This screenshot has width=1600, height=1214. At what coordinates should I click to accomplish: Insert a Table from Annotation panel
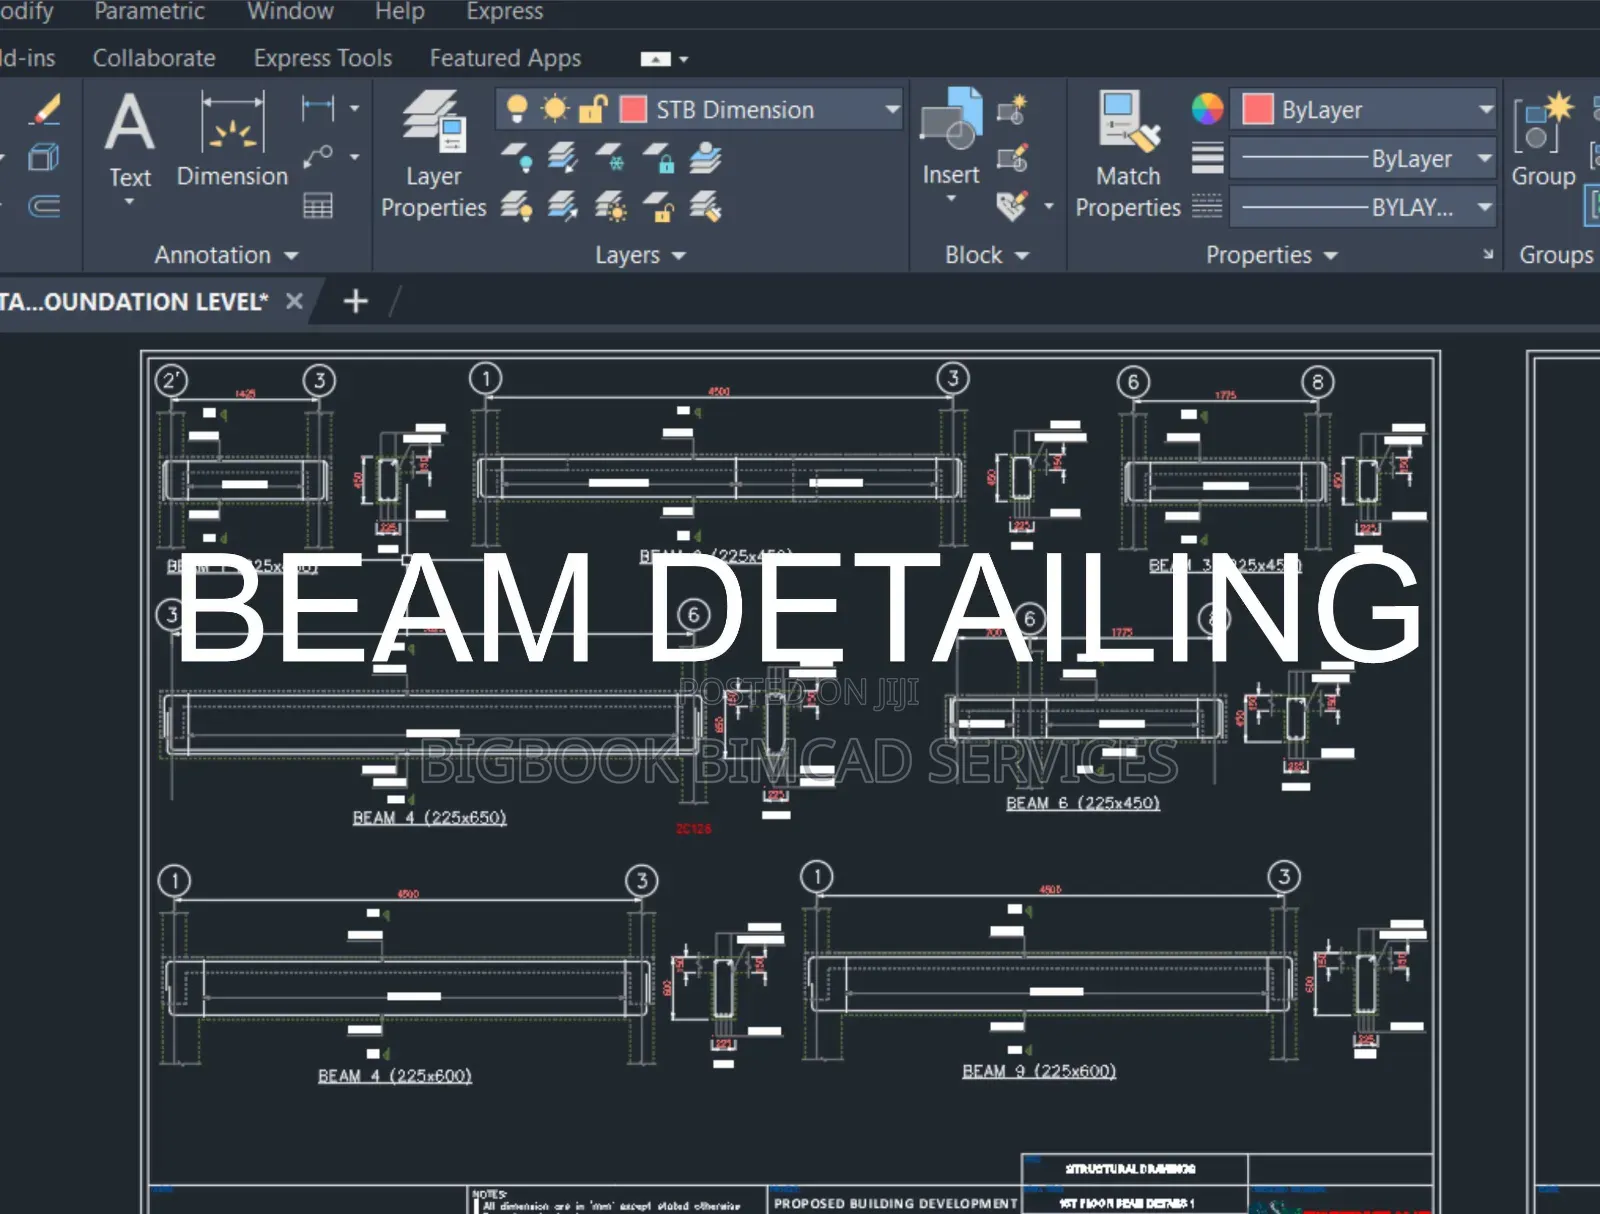[318, 206]
